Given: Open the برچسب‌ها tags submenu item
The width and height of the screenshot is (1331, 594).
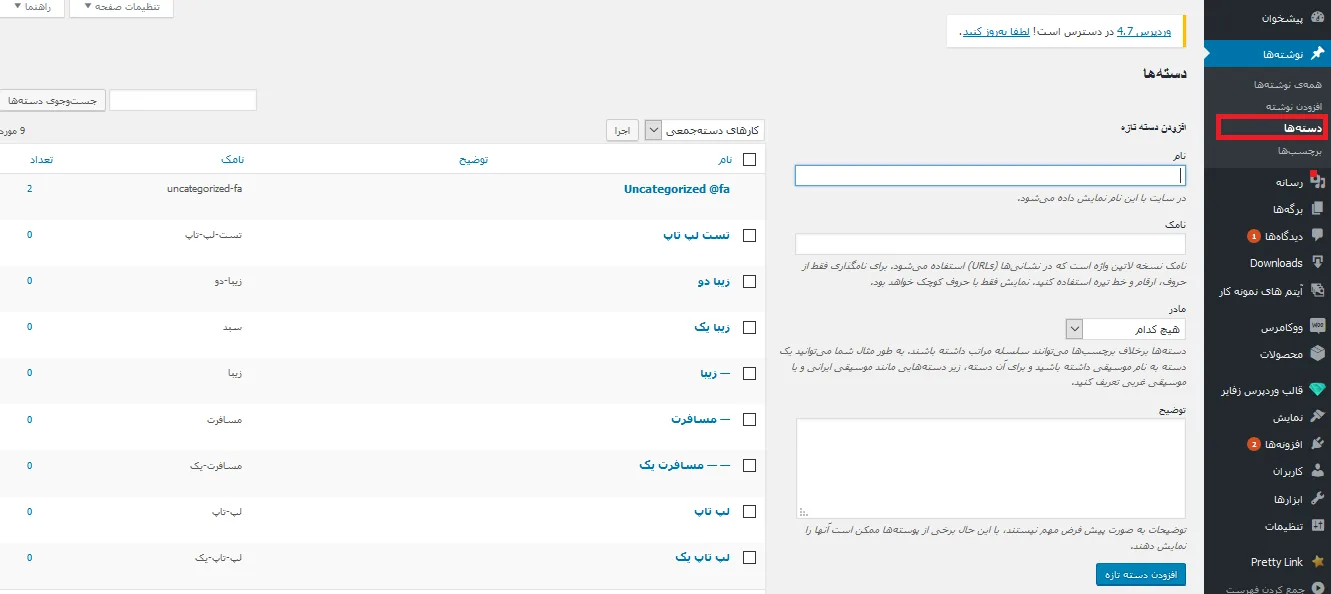Looking at the screenshot, I should click(1300, 151).
